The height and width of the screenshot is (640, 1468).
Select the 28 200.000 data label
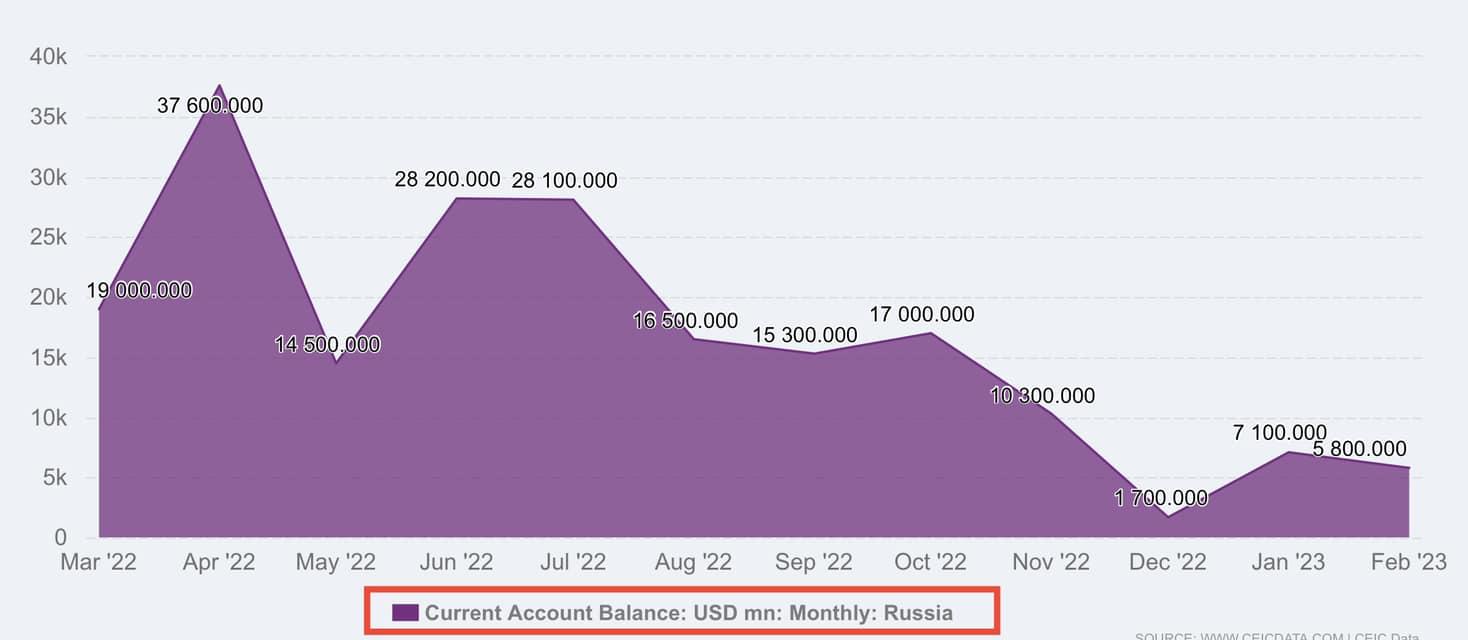click(447, 180)
